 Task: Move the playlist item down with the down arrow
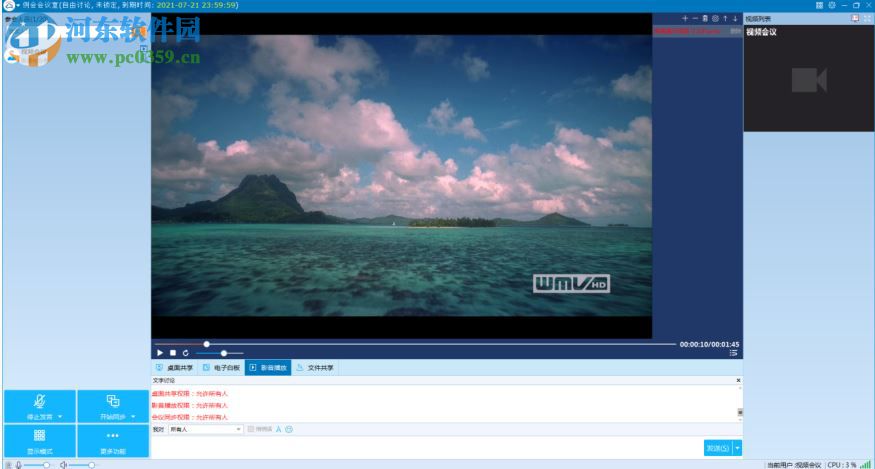coord(735,18)
